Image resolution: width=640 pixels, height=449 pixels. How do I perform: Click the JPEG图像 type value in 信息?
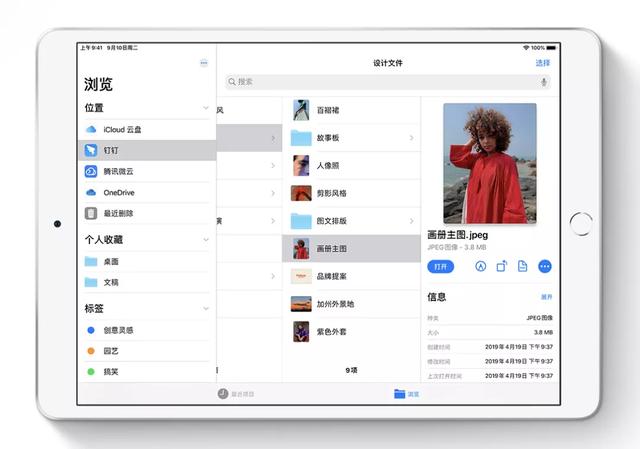540,318
